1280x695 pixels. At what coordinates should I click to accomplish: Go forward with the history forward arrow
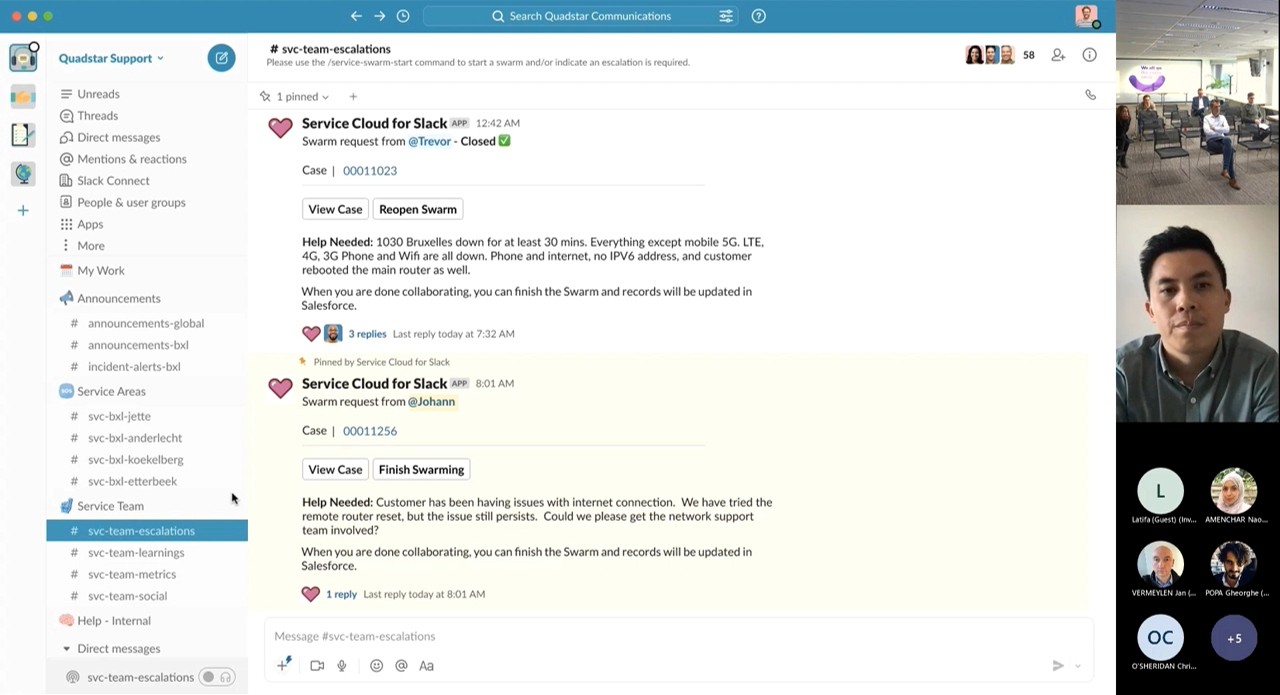[380, 16]
